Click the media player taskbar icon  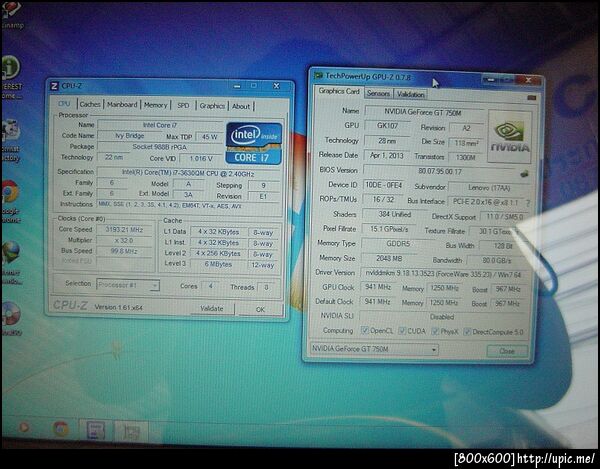(24, 427)
